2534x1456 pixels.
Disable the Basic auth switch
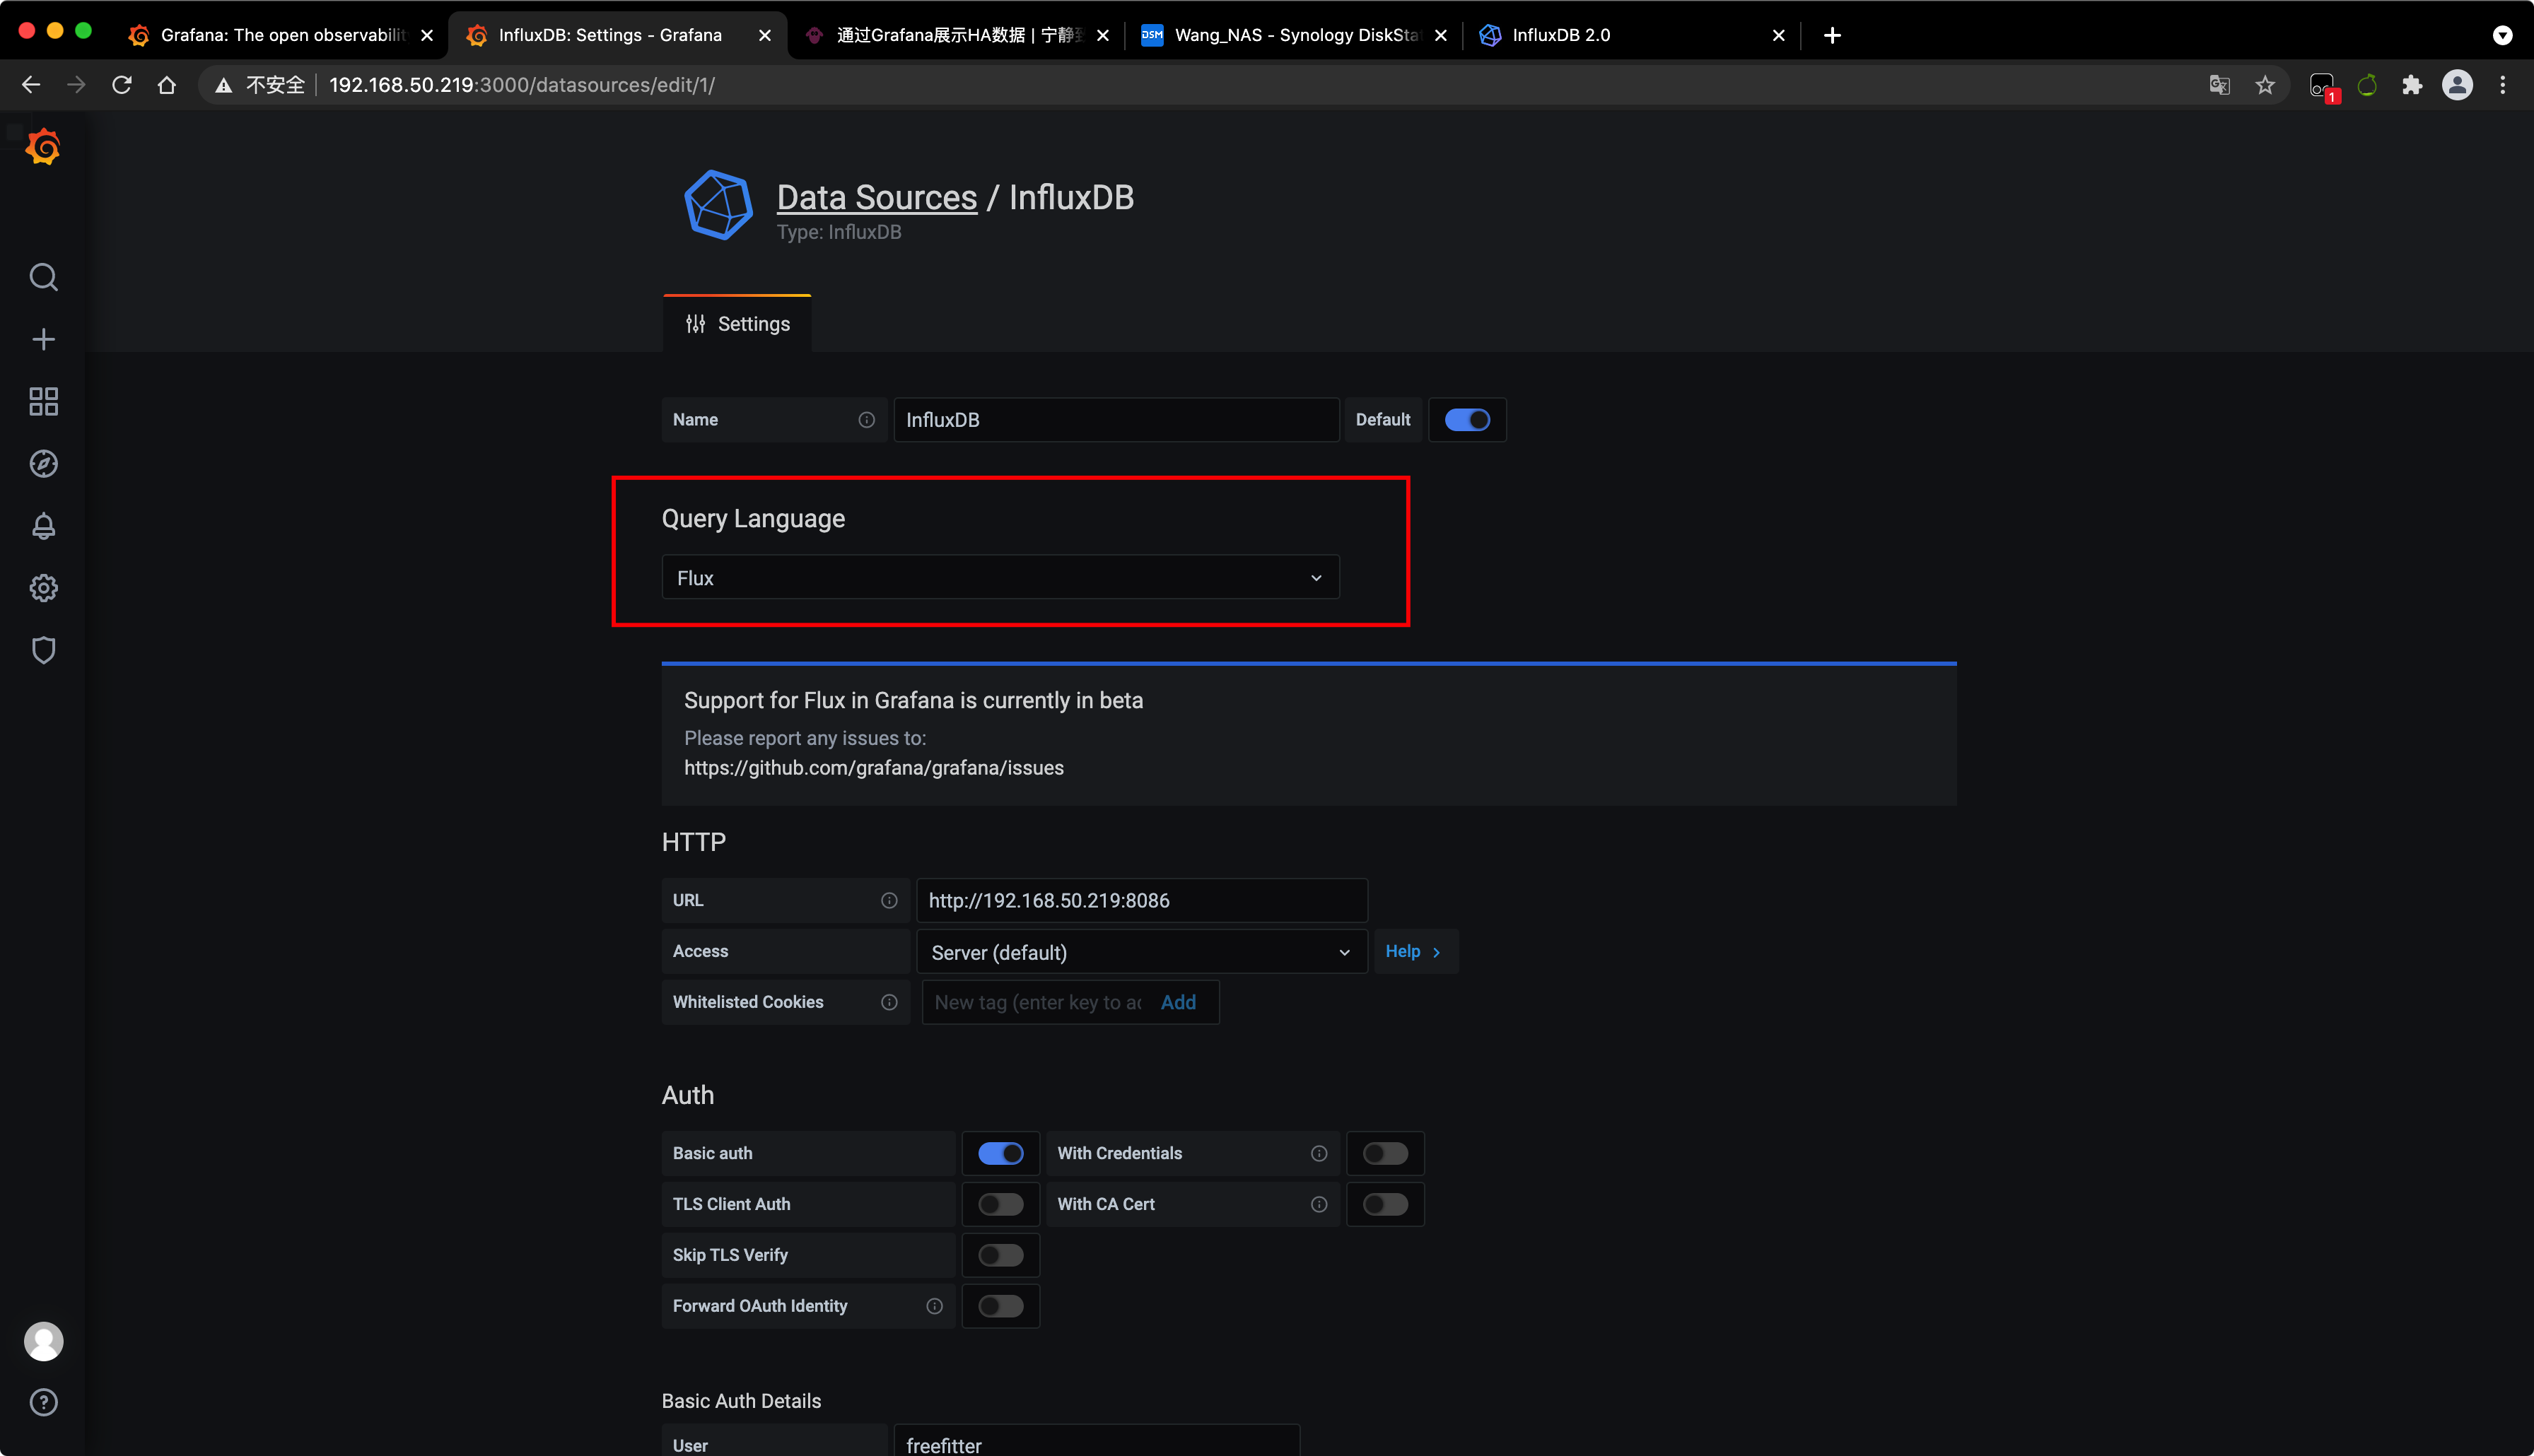click(1000, 1153)
